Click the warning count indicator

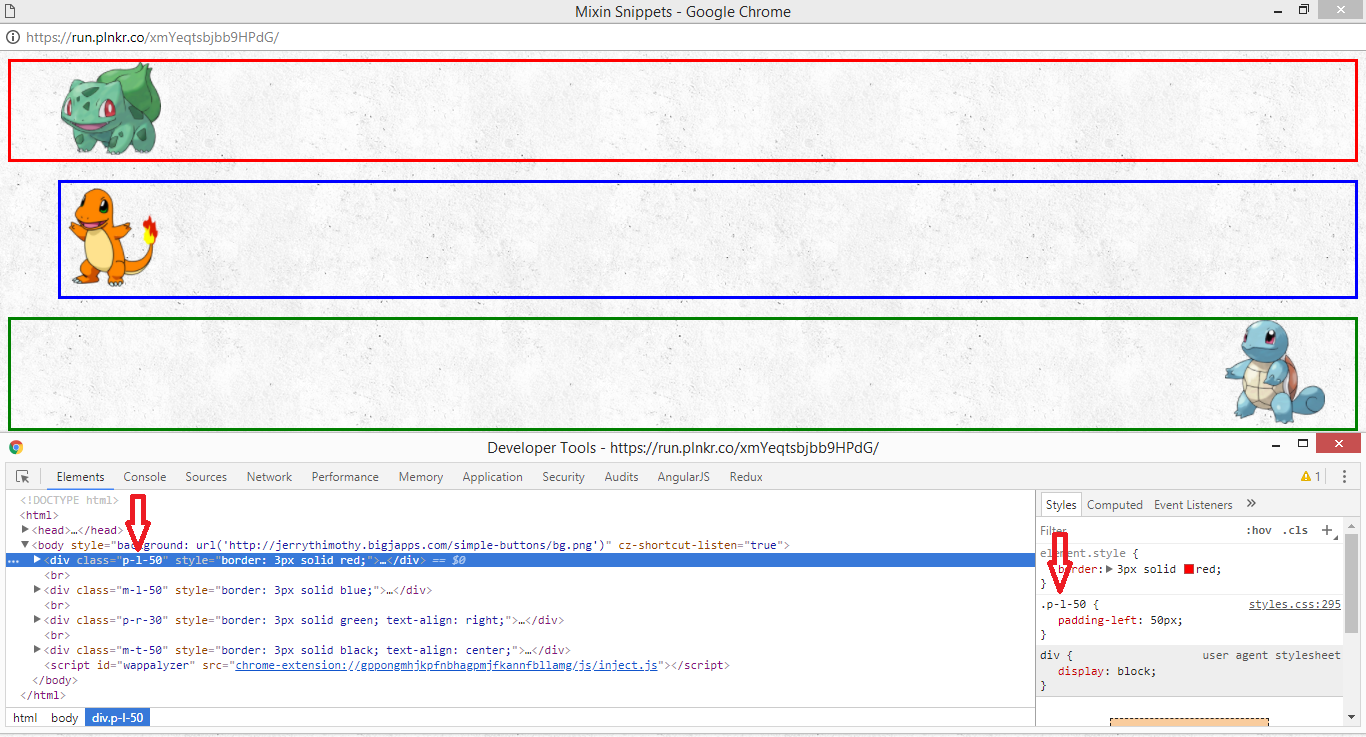(x=1310, y=477)
